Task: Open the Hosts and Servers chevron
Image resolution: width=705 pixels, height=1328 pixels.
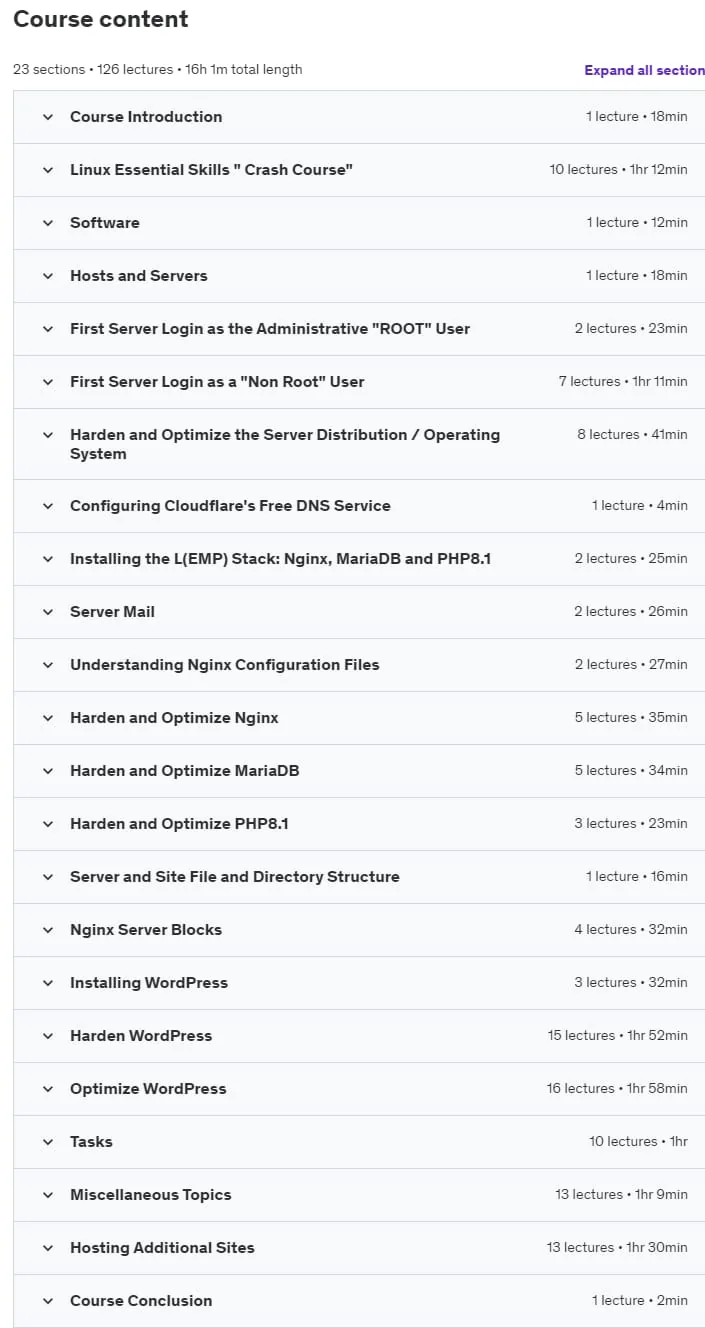Action: (47, 276)
